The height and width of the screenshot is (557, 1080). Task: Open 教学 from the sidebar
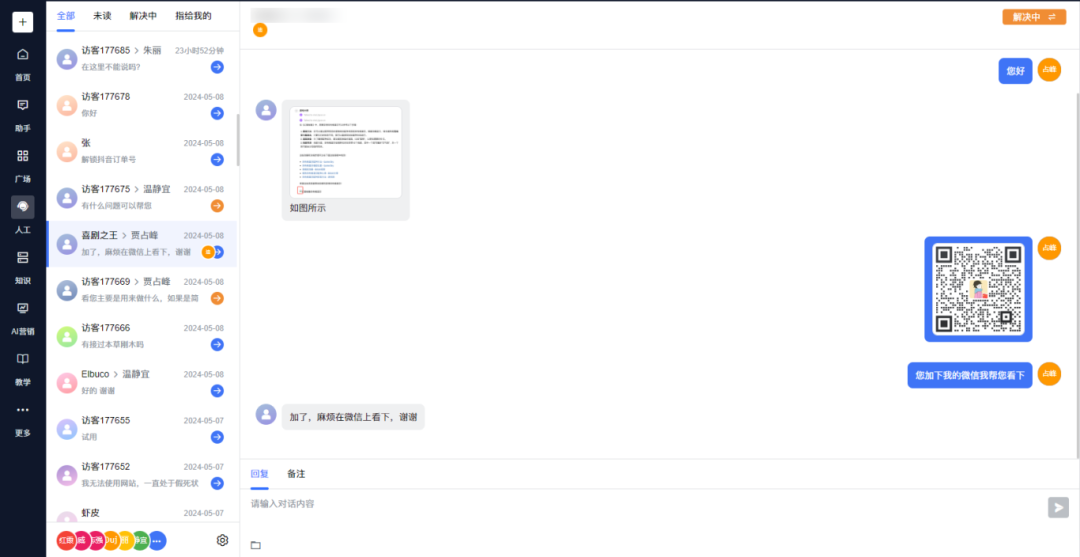pos(23,368)
